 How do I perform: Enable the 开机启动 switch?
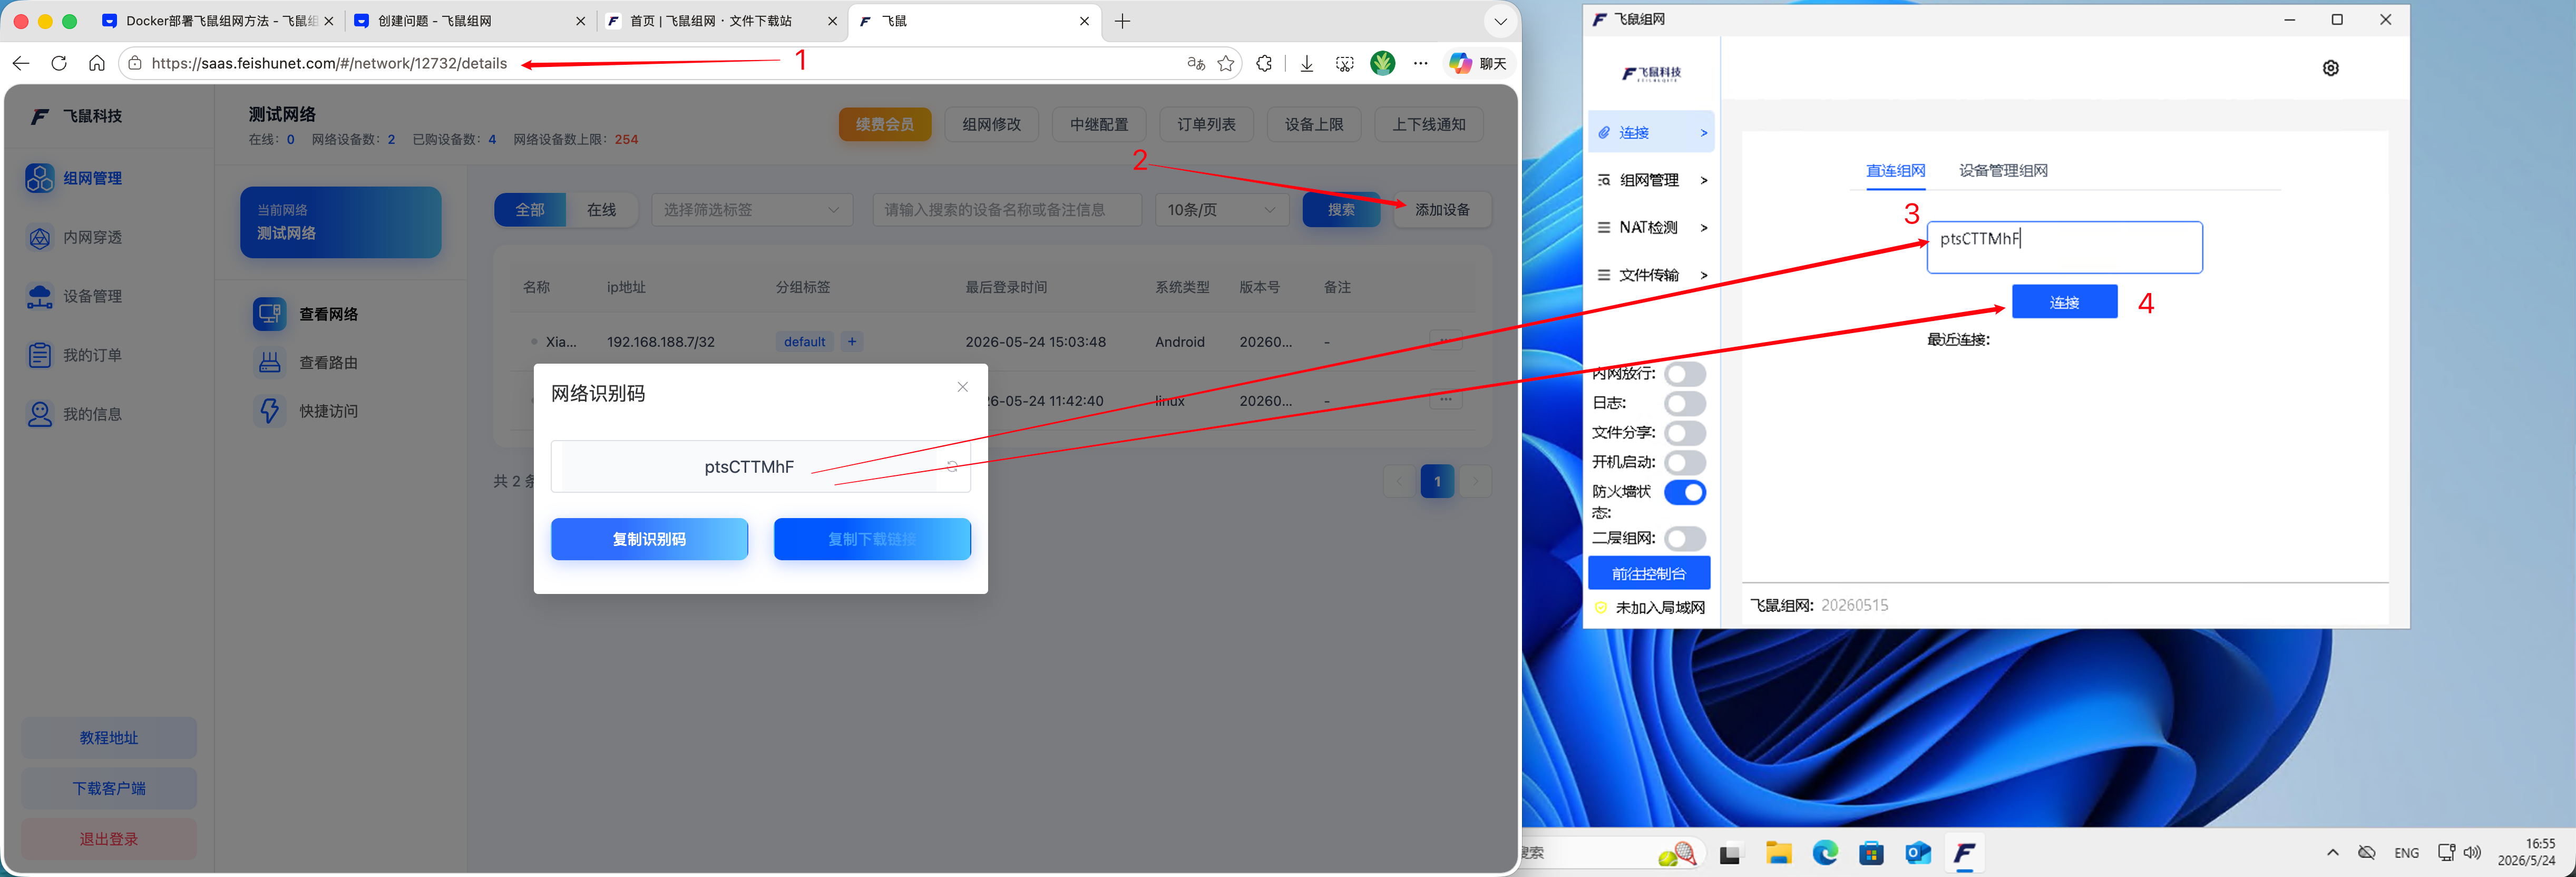[x=1685, y=462]
